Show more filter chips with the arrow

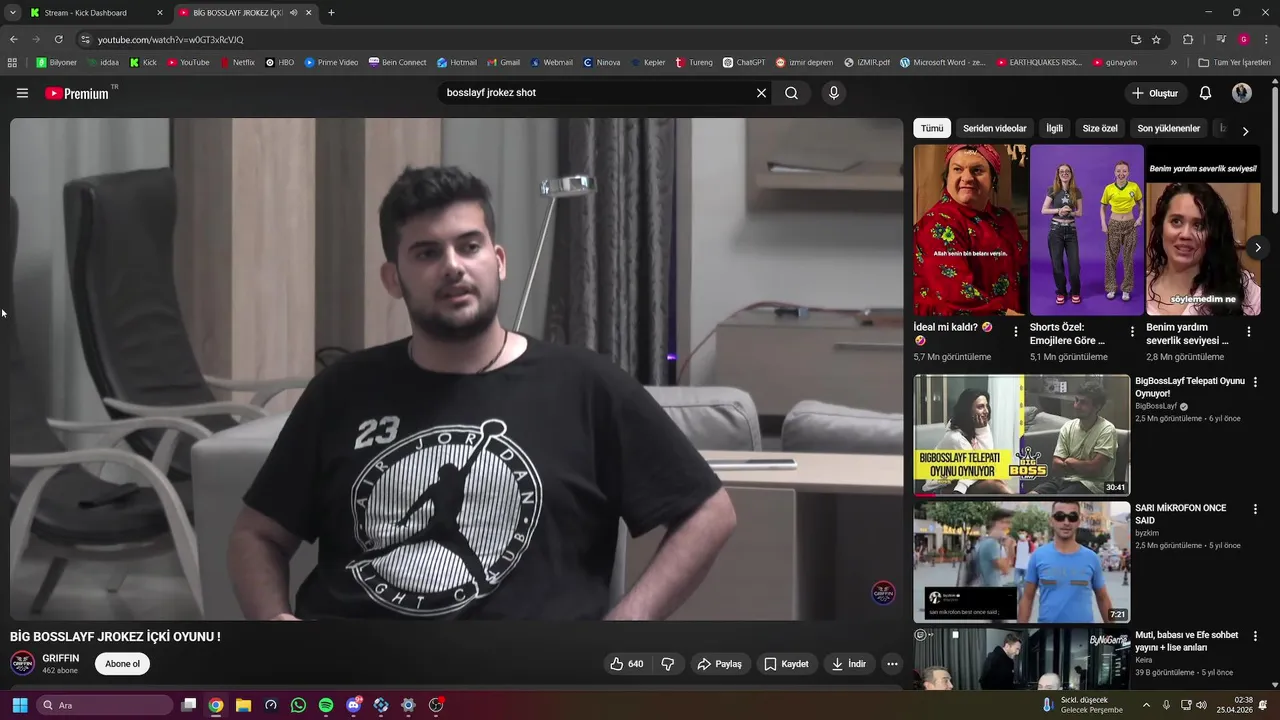tap(1245, 131)
